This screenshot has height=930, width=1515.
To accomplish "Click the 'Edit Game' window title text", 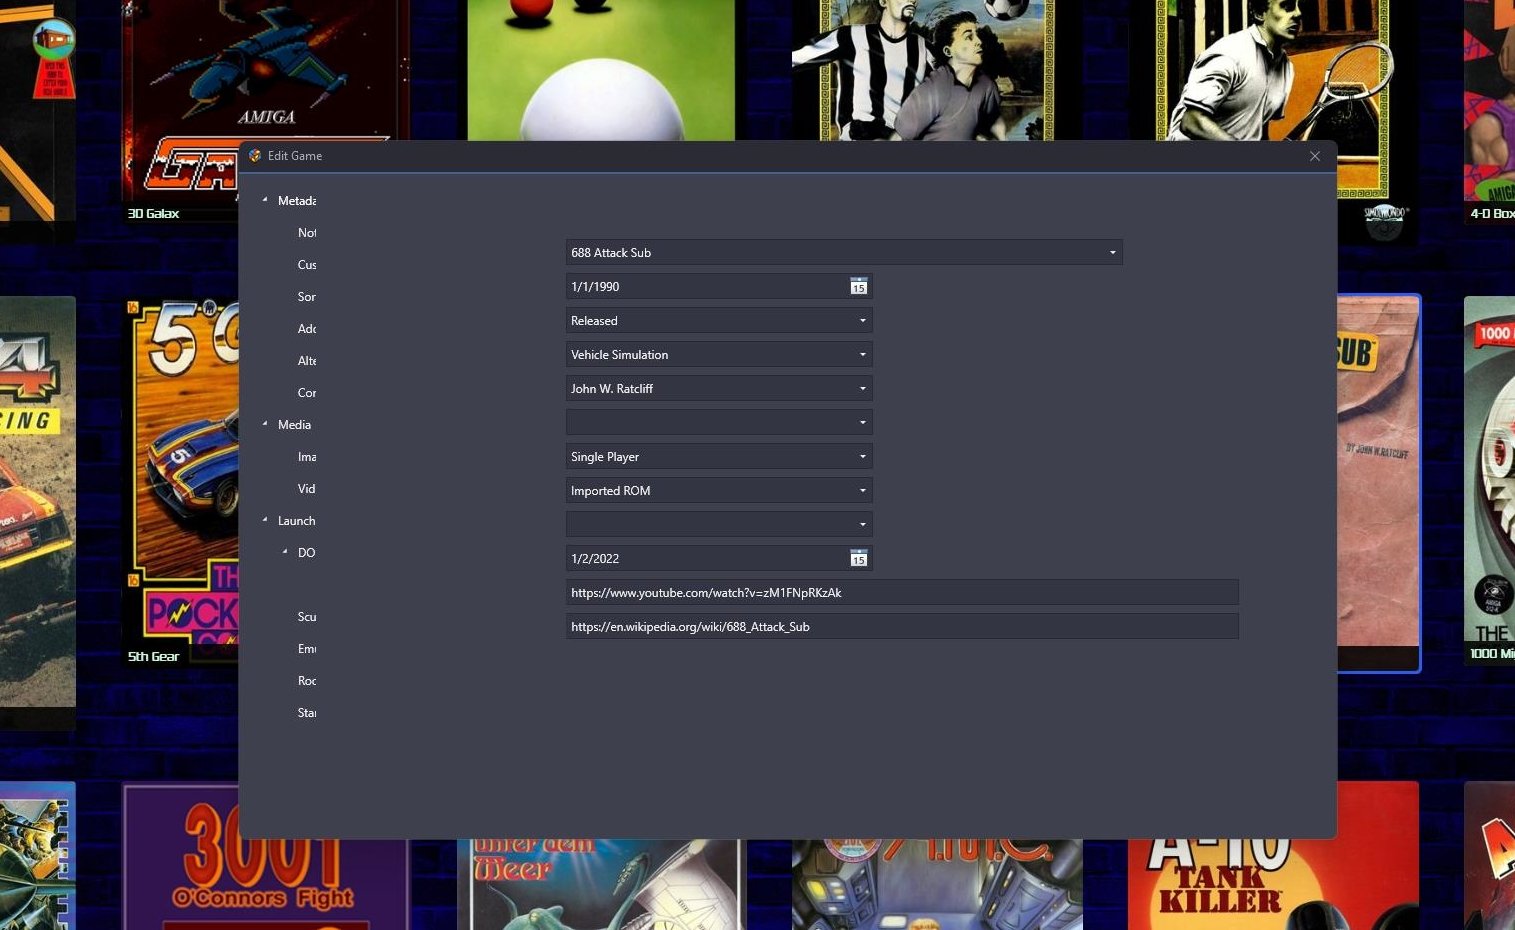I will point(295,156).
